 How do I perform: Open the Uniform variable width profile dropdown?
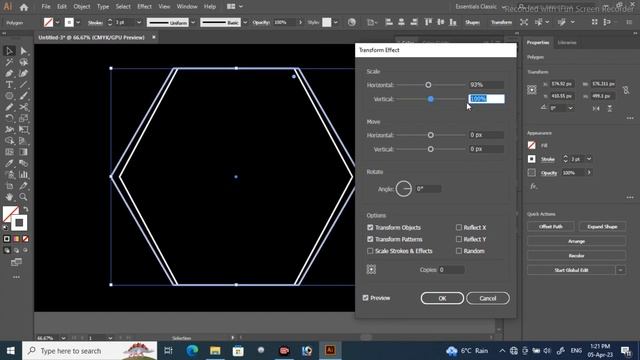193,22
